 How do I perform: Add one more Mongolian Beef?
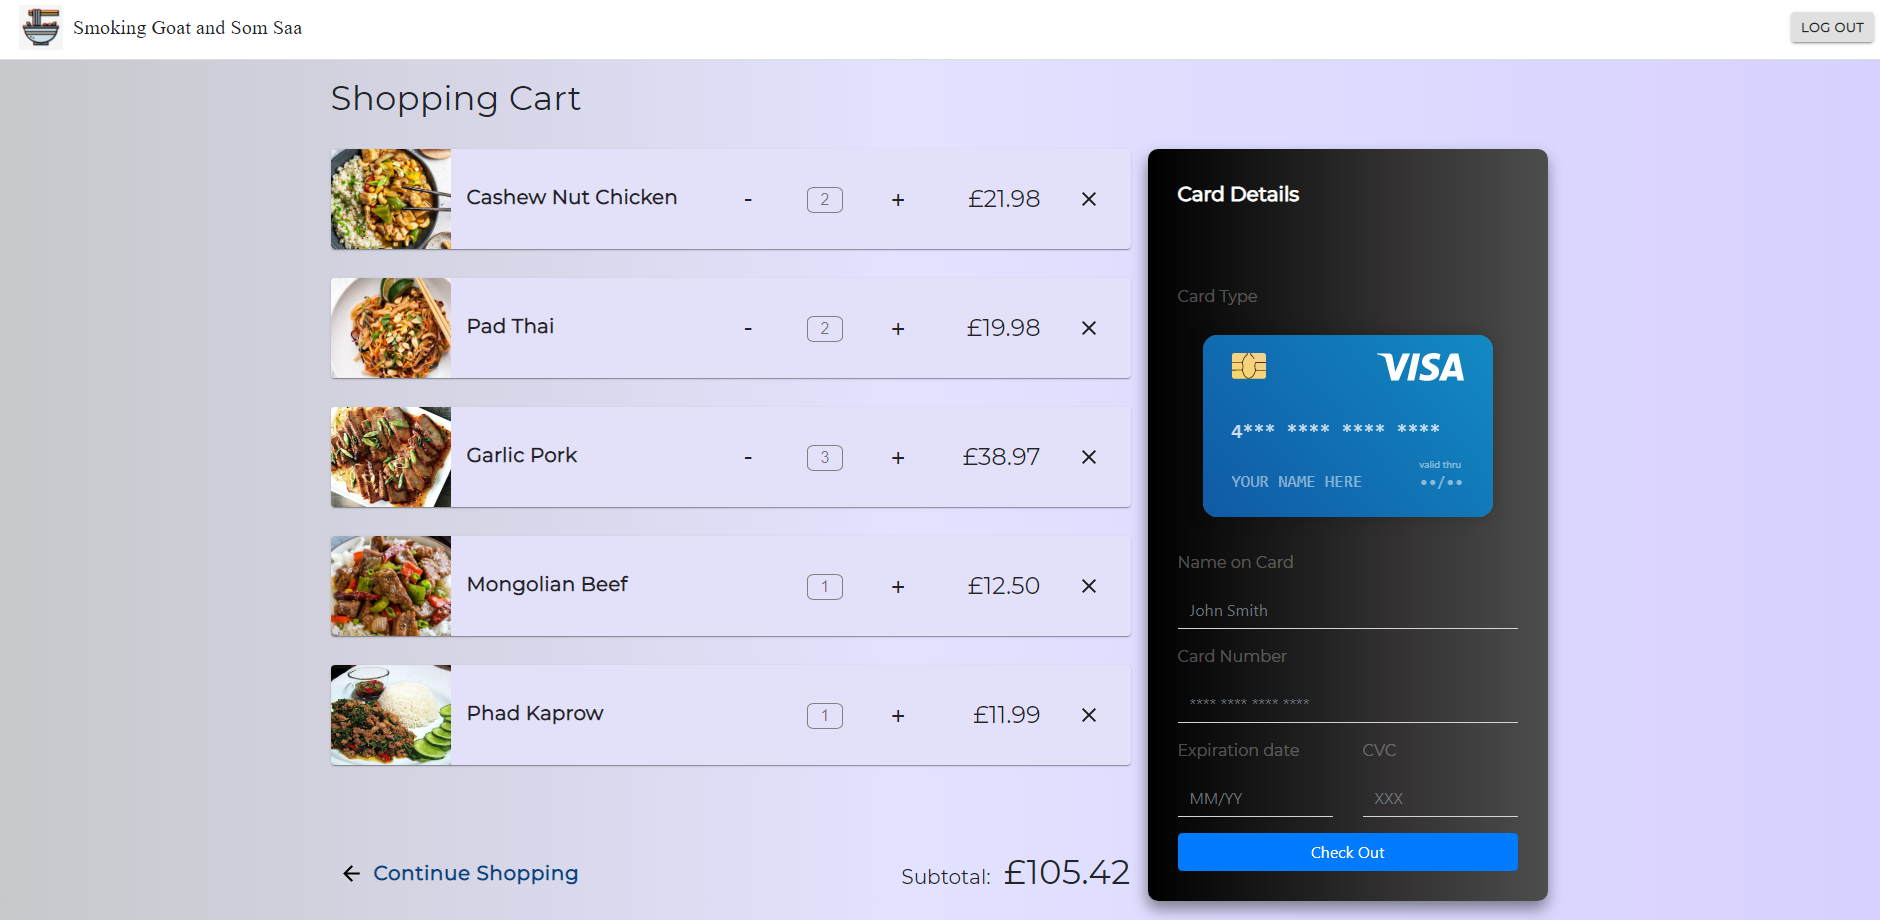point(898,587)
